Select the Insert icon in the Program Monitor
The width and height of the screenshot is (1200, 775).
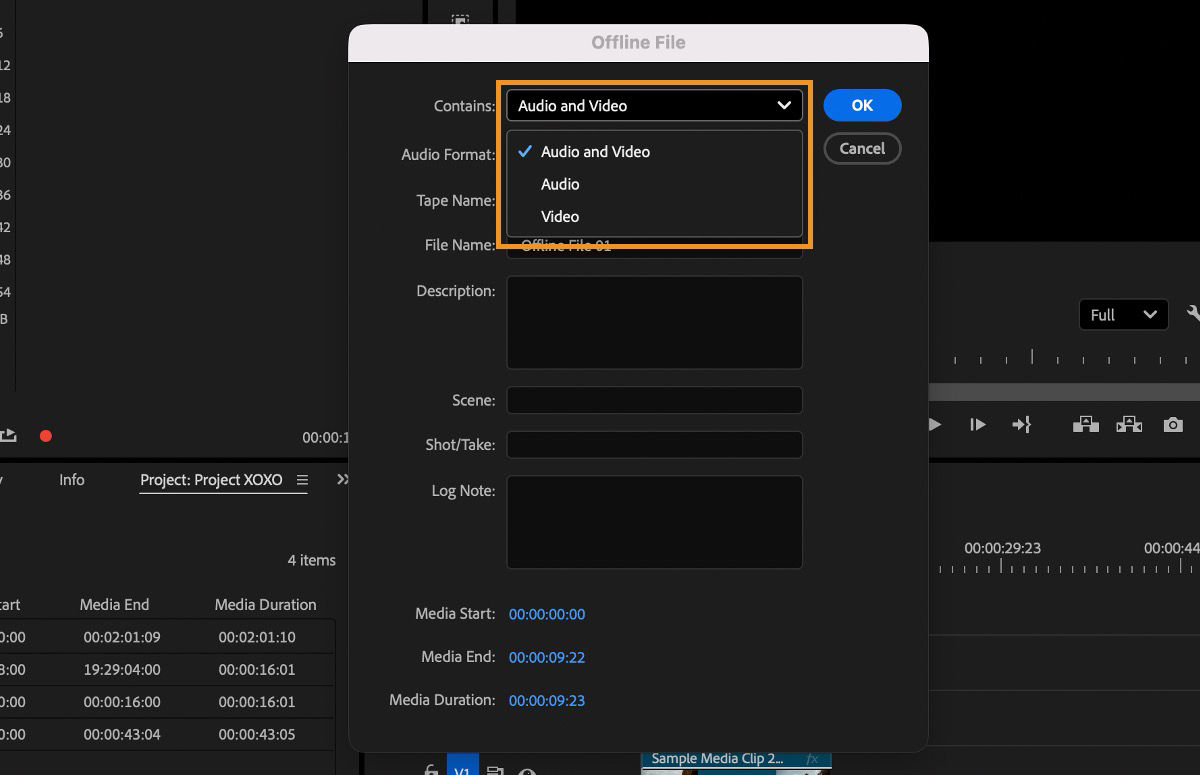pyautogui.click(x=1085, y=424)
